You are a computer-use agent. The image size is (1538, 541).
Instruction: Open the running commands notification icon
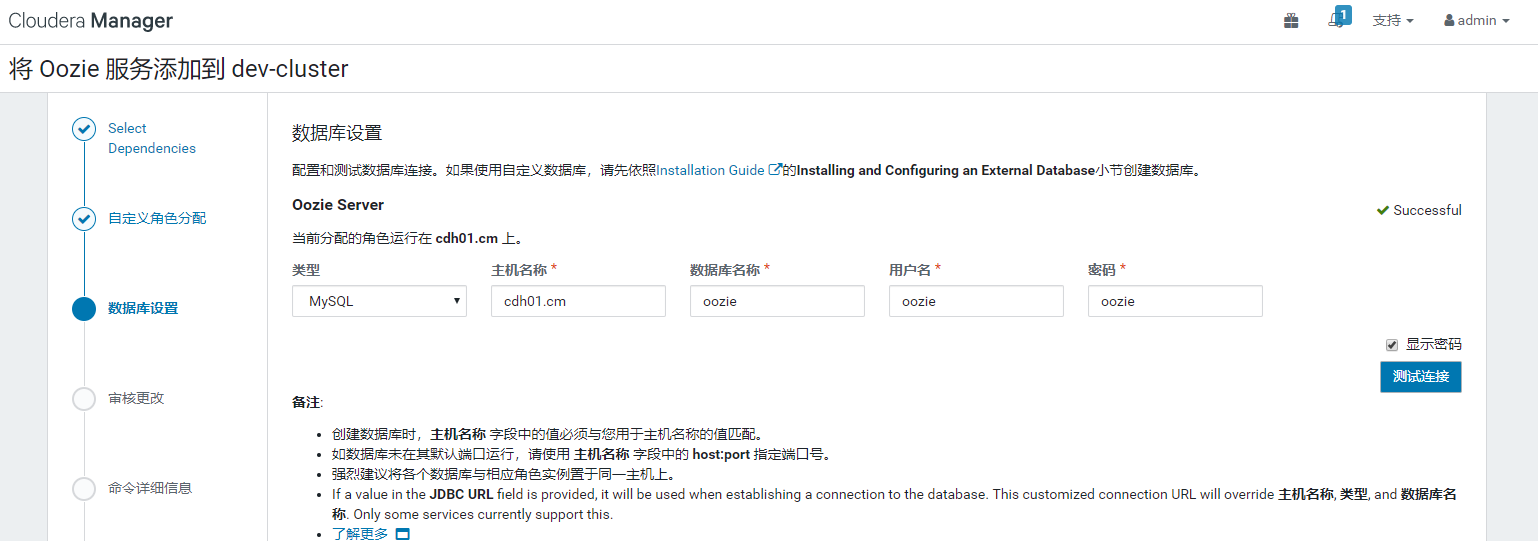click(1339, 18)
